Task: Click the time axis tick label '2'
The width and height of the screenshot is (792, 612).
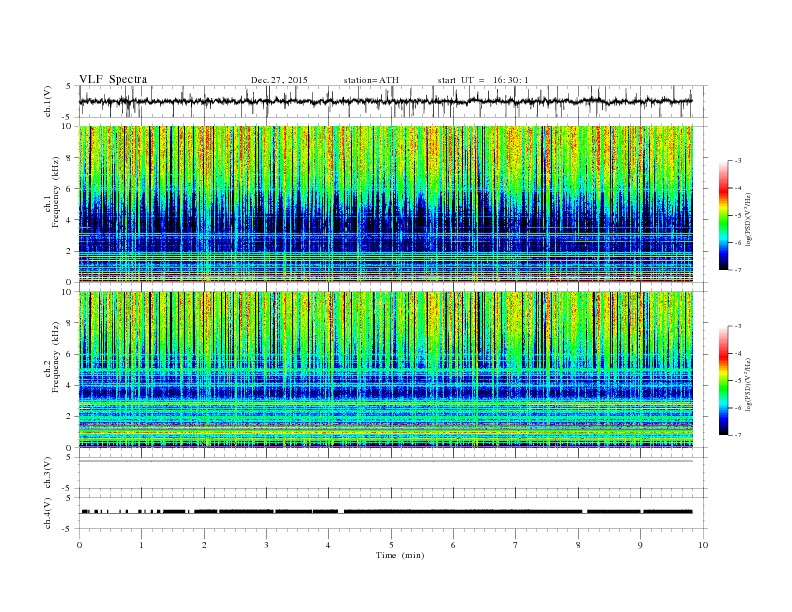Action: click(x=204, y=545)
